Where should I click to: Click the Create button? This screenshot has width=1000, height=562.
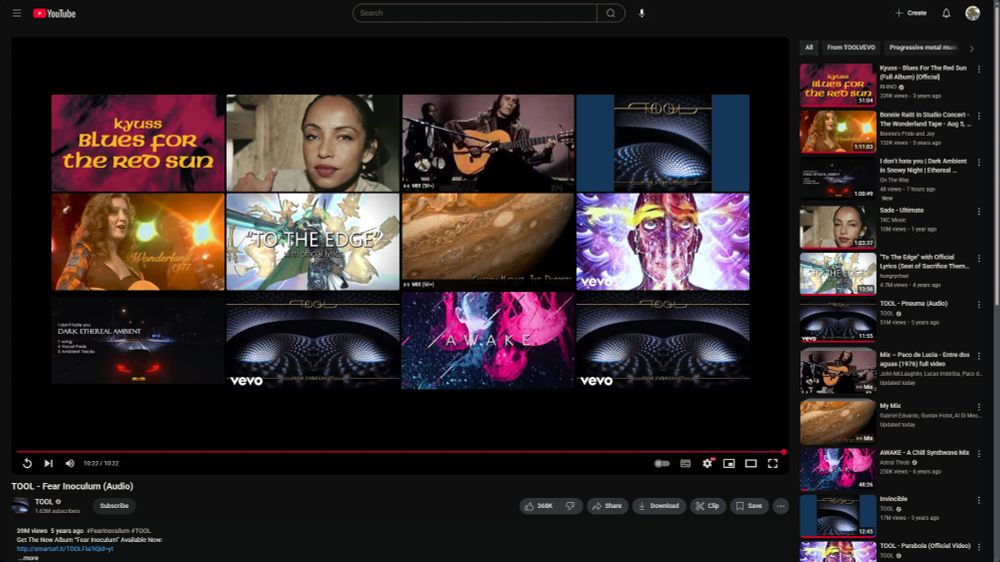[x=911, y=13]
